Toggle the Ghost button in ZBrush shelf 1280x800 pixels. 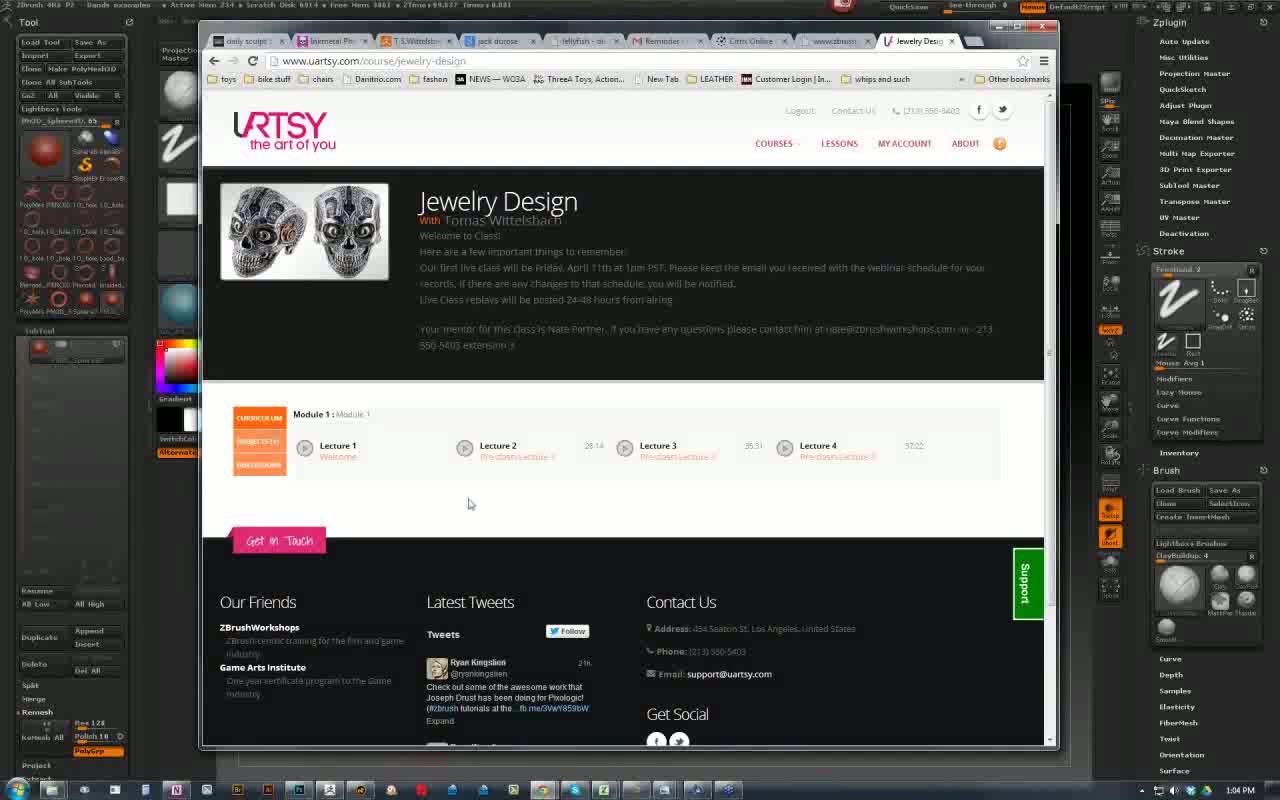[x=1110, y=537]
